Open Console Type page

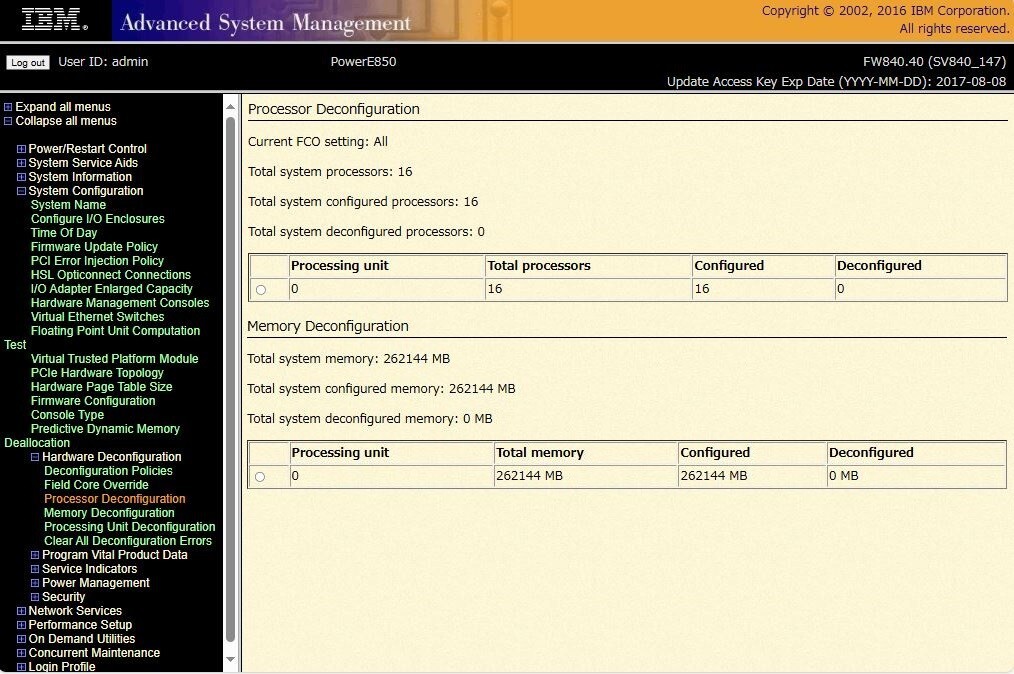click(67, 415)
